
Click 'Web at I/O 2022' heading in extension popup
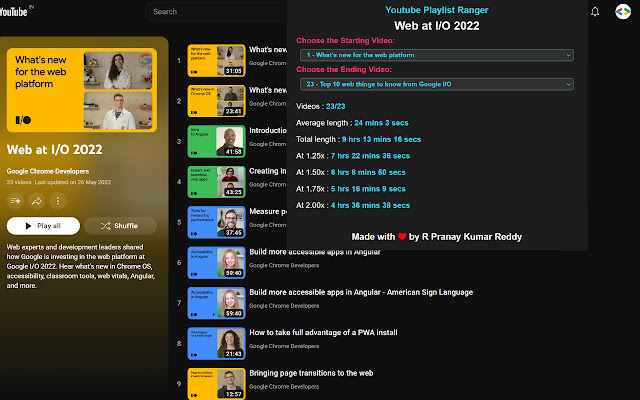click(437, 26)
